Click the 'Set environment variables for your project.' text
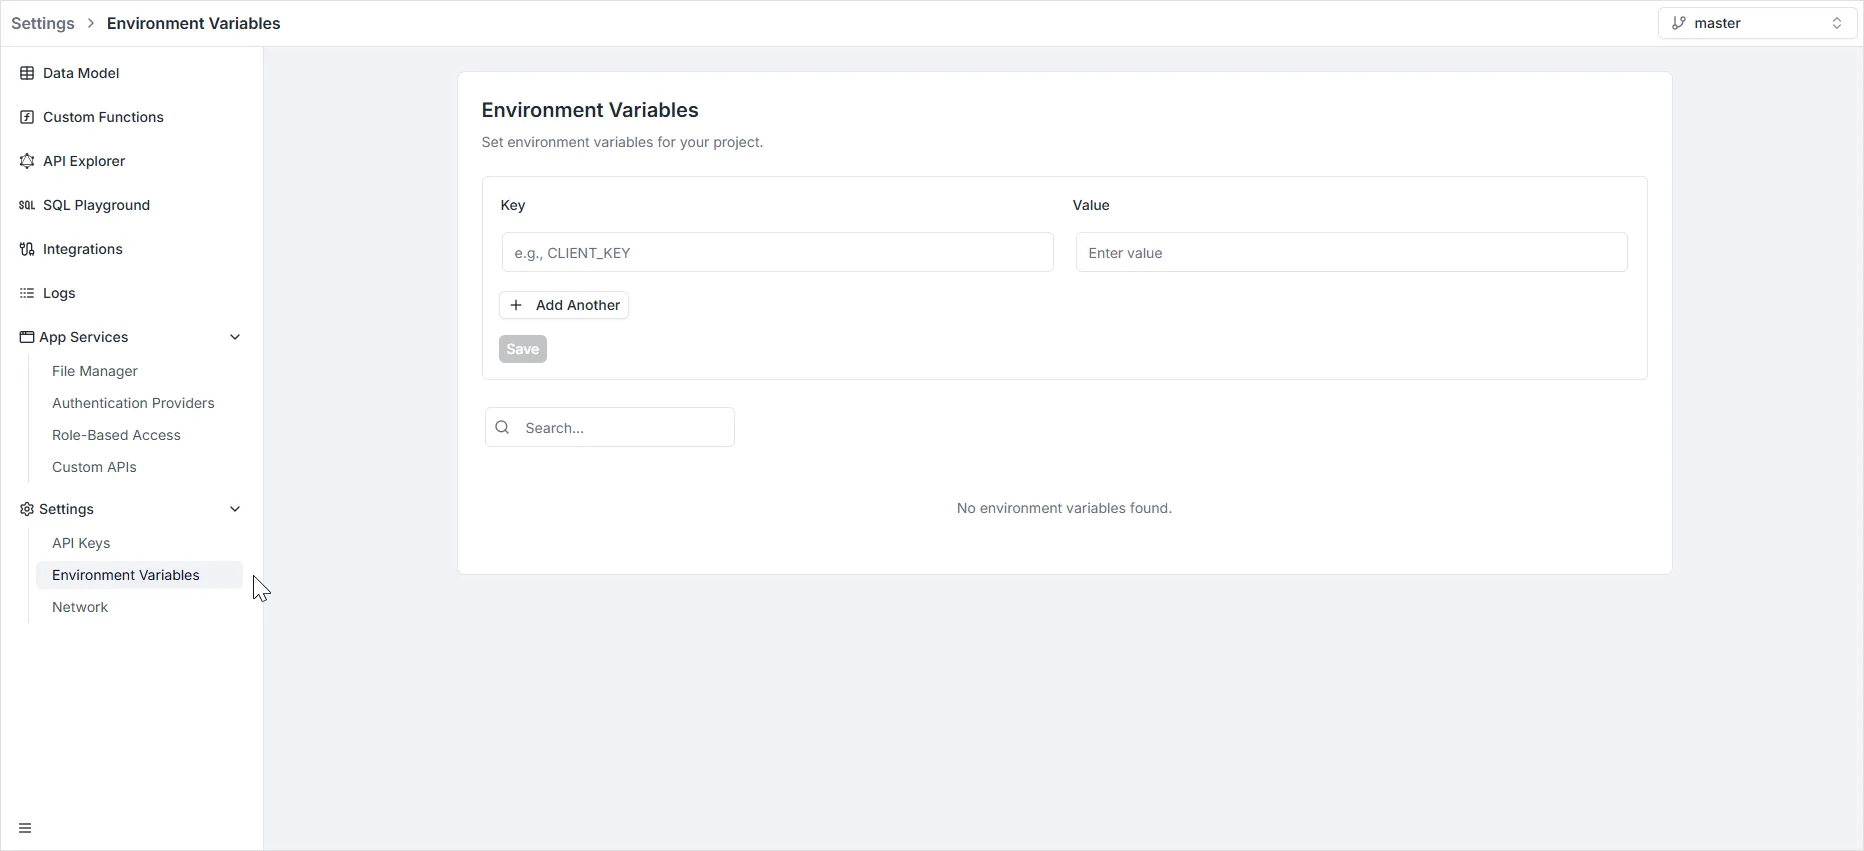Viewport: 1864px width, 851px height. coord(622,142)
